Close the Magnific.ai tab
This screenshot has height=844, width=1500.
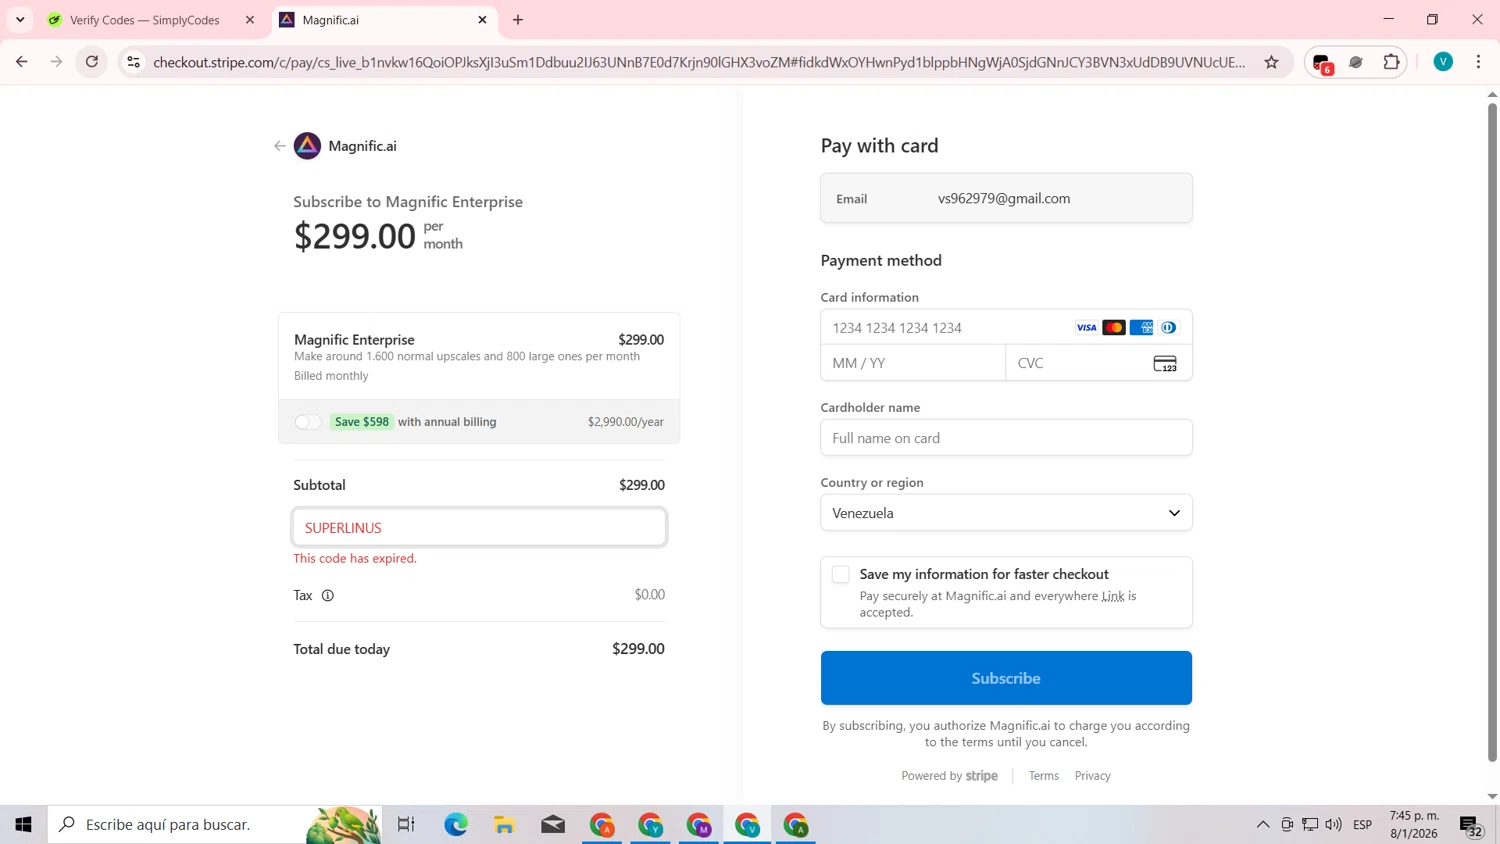coord(482,20)
